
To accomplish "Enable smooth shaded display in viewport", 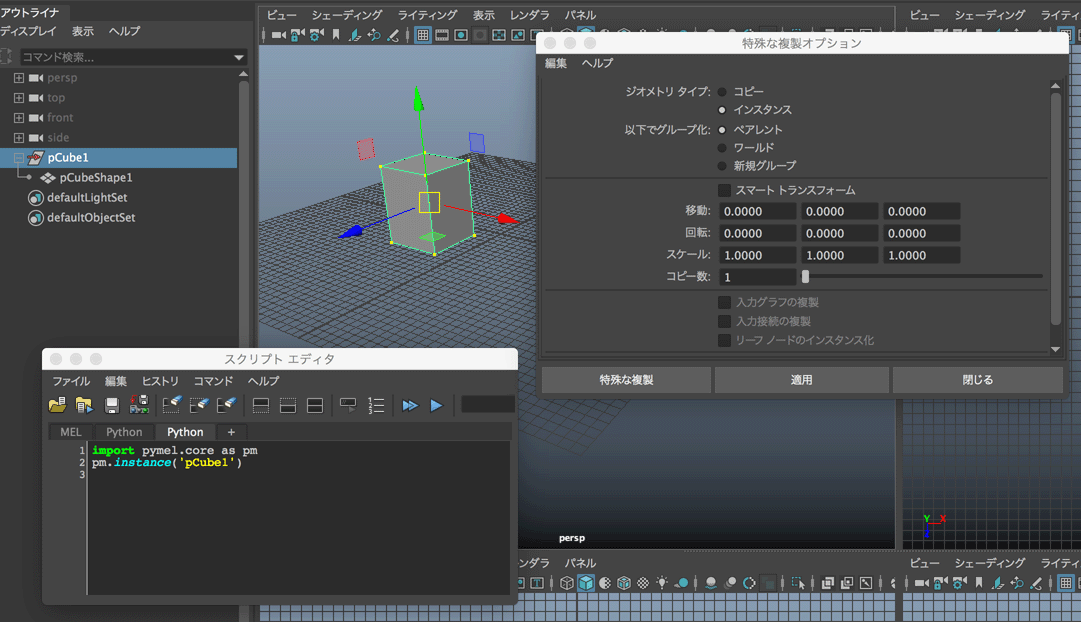I will 459,33.
